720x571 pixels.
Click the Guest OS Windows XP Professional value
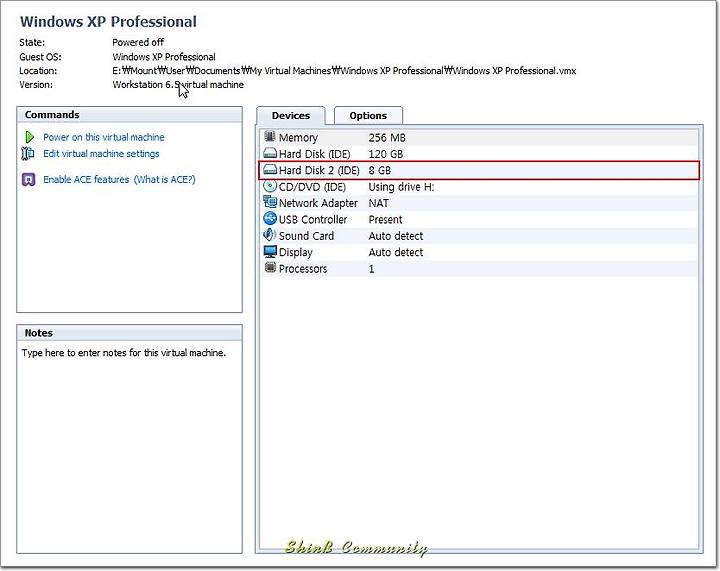pyautogui.click(x=164, y=57)
